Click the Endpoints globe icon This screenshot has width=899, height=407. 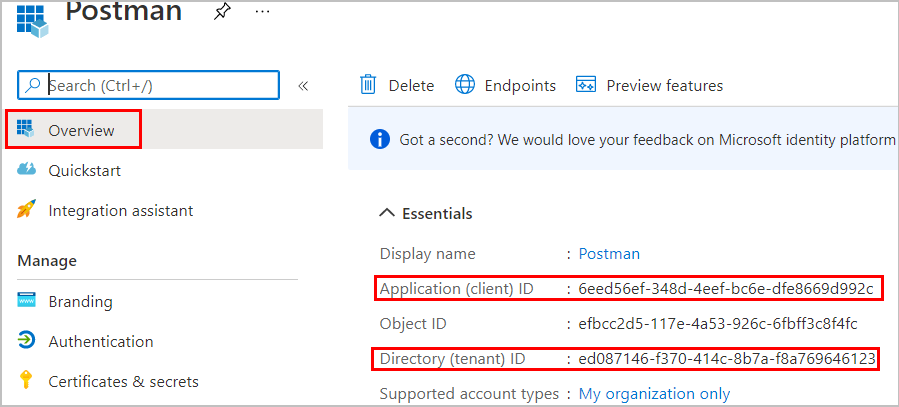465,85
